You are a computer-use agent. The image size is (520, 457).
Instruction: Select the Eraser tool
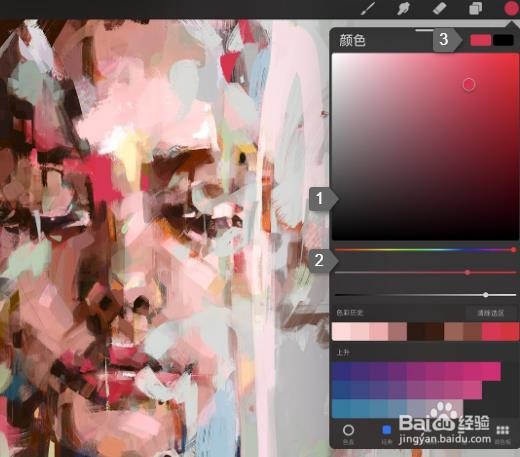pos(439,8)
